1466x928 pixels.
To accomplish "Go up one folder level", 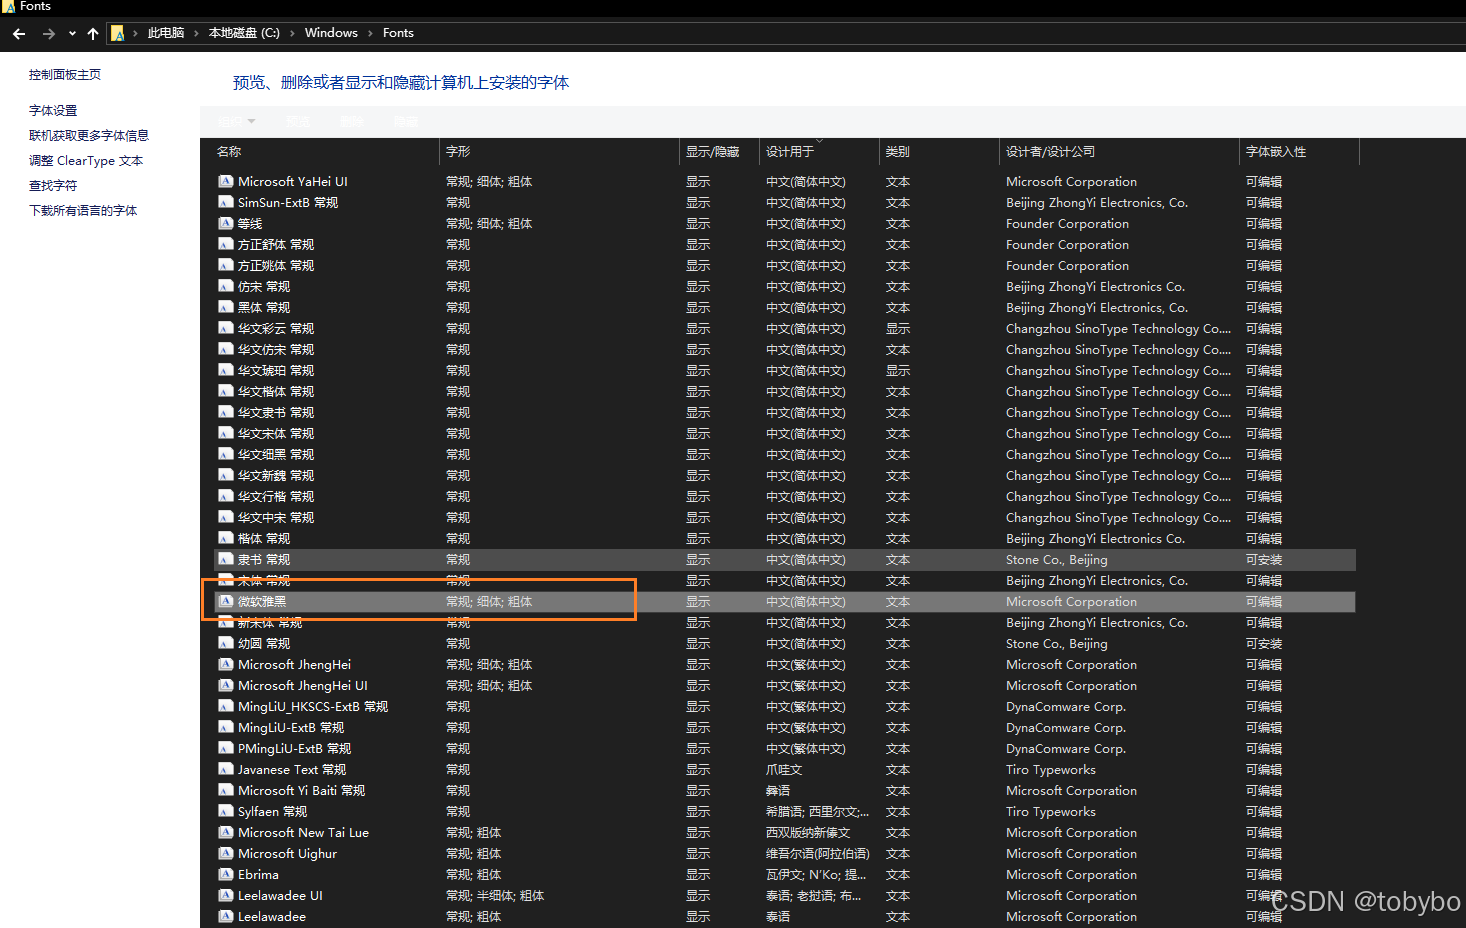I will (x=93, y=34).
